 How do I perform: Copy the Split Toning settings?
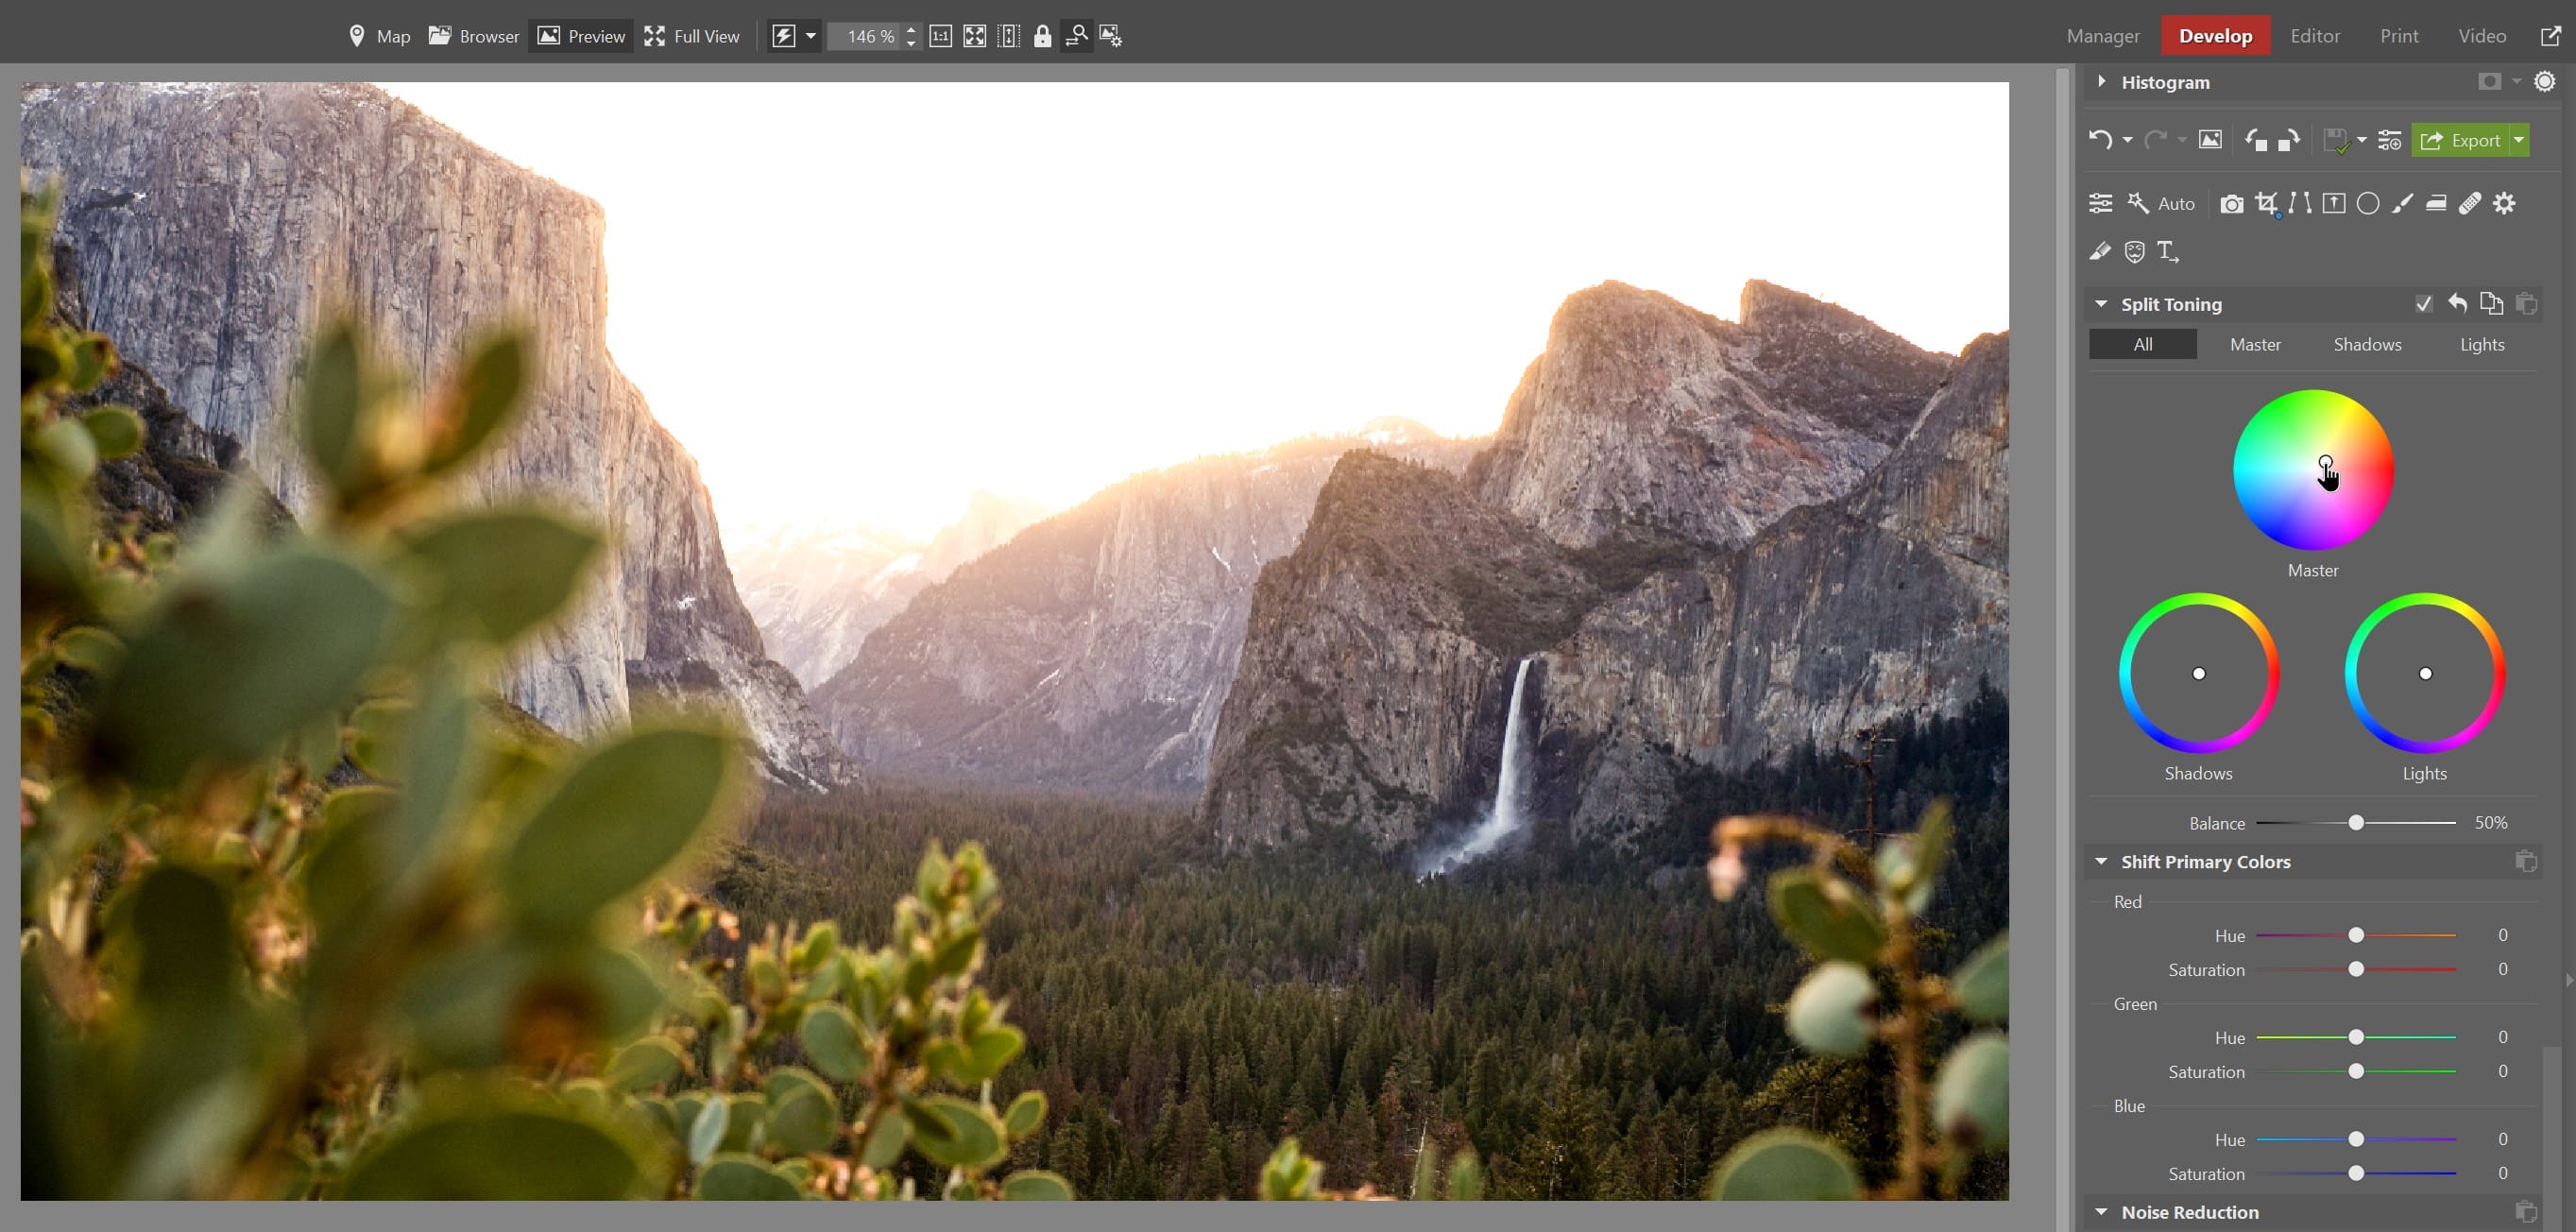[x=2491, y=303]
